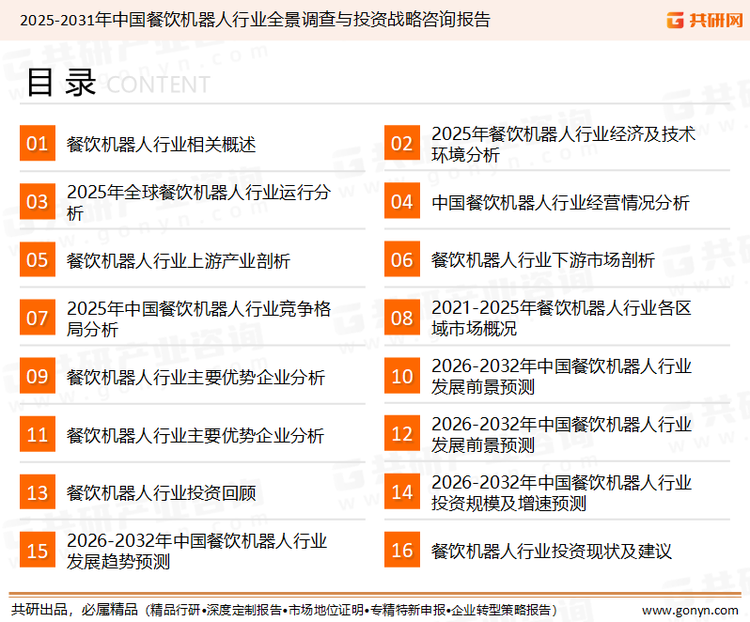Select chapter 中国餐饮机器人行业经营情况分析
Viewport: 750px width, 622px height.
pos(560,203)
